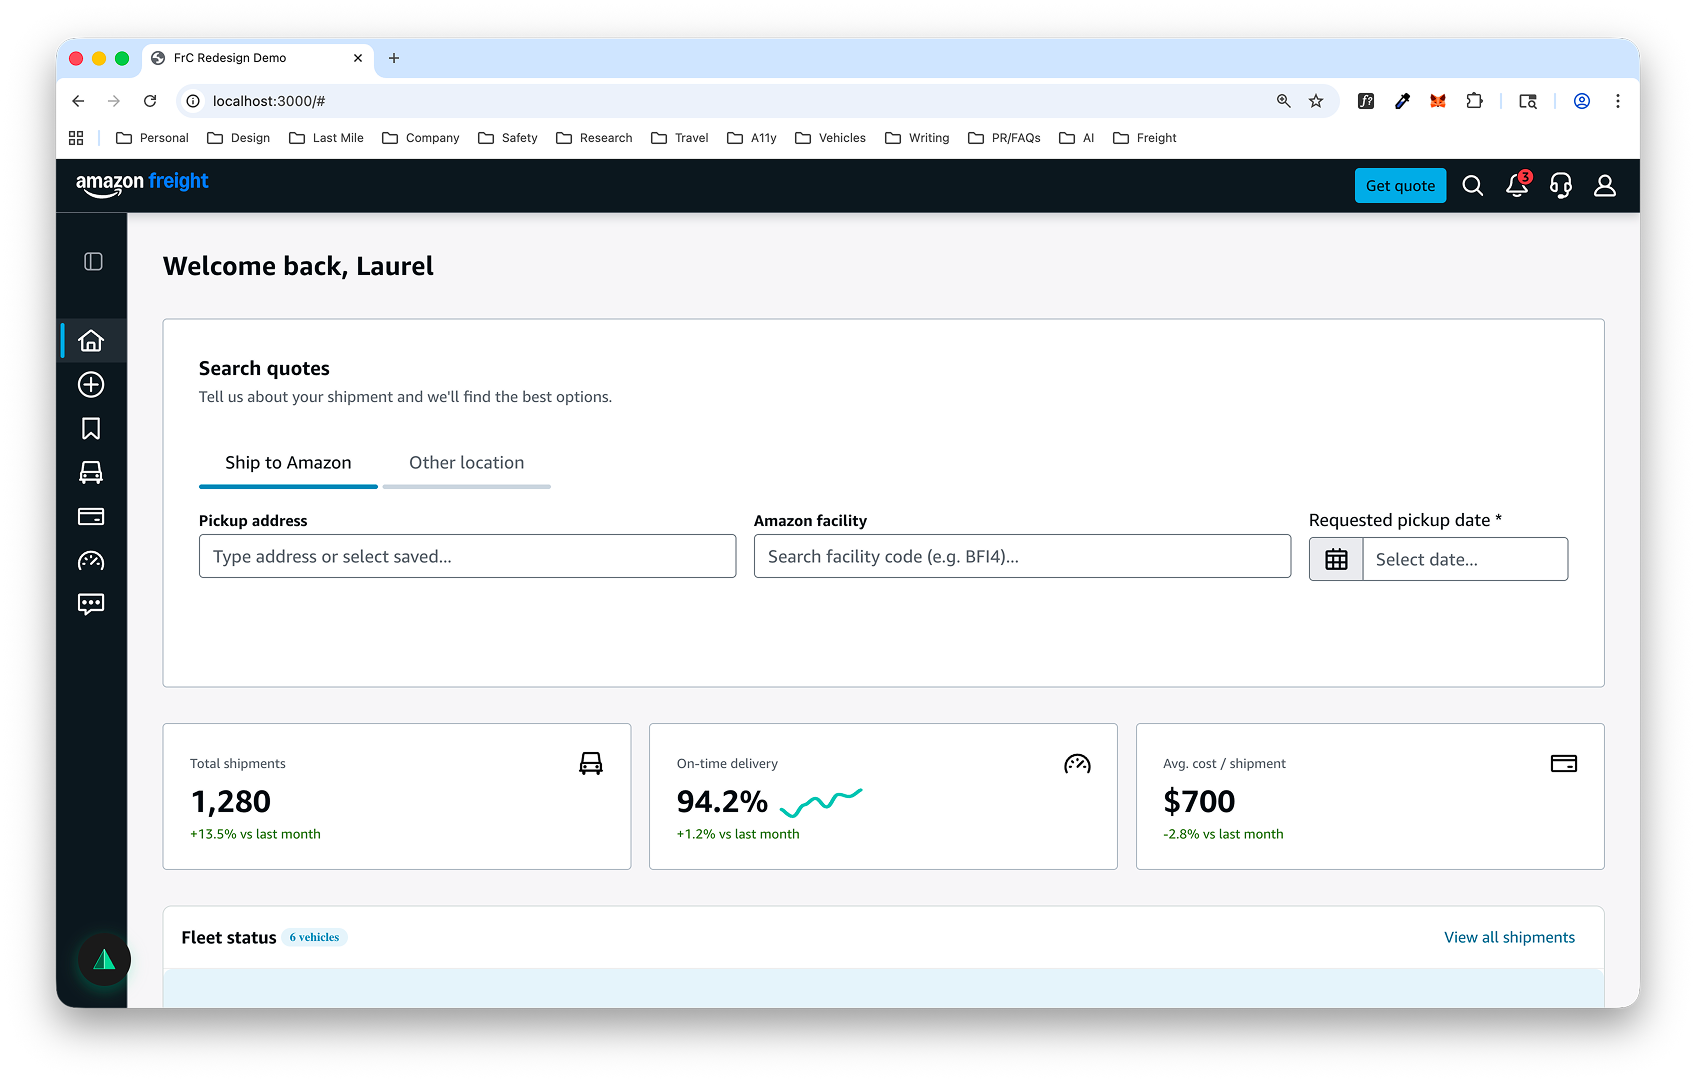Contact support via the headset icon
The width and height of the screenshot is (1696, 1082).
point(1560,185)
